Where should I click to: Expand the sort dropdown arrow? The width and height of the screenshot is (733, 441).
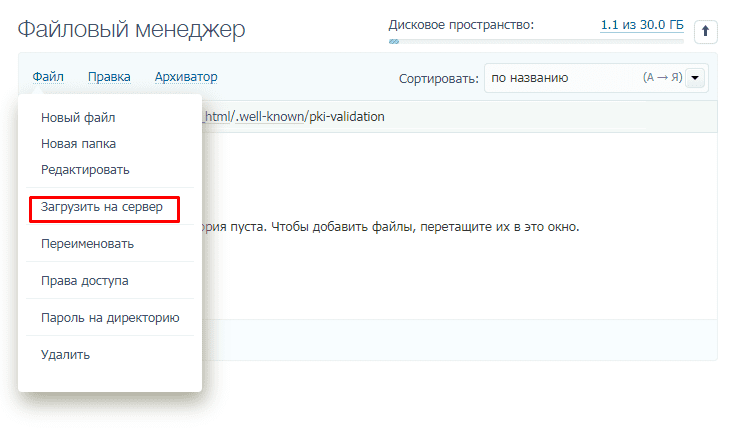pyautogui.click(x=695, y=78)
